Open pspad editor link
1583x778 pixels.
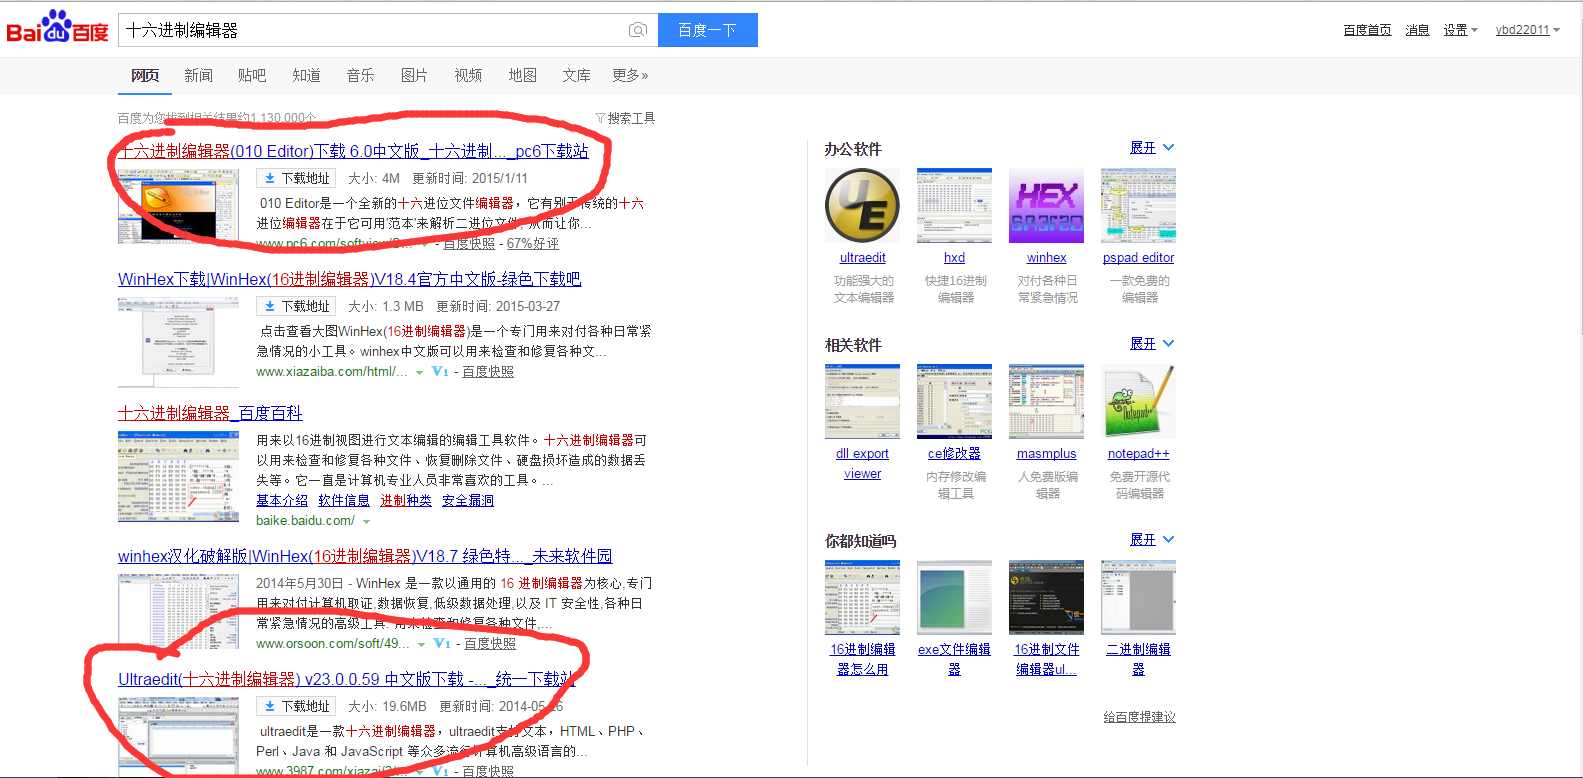click(1138, 258)
